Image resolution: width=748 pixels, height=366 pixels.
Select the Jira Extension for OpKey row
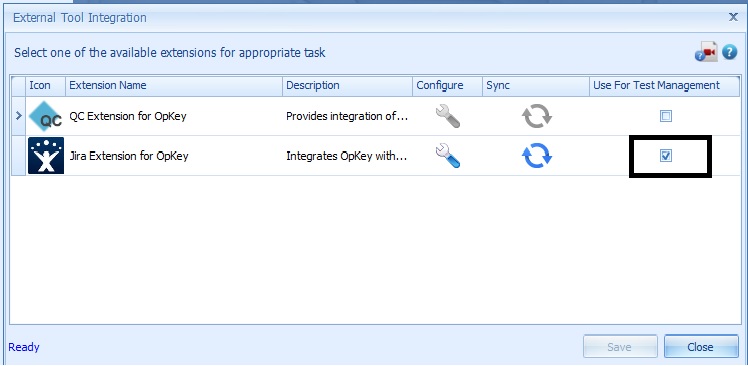[x=375, y=156]
